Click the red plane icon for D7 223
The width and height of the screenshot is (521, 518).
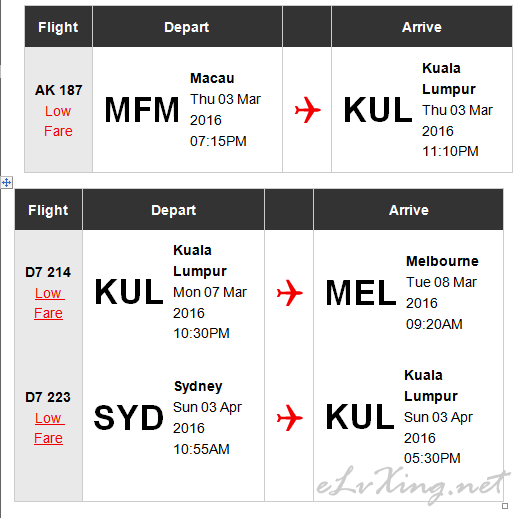point(290,418)
